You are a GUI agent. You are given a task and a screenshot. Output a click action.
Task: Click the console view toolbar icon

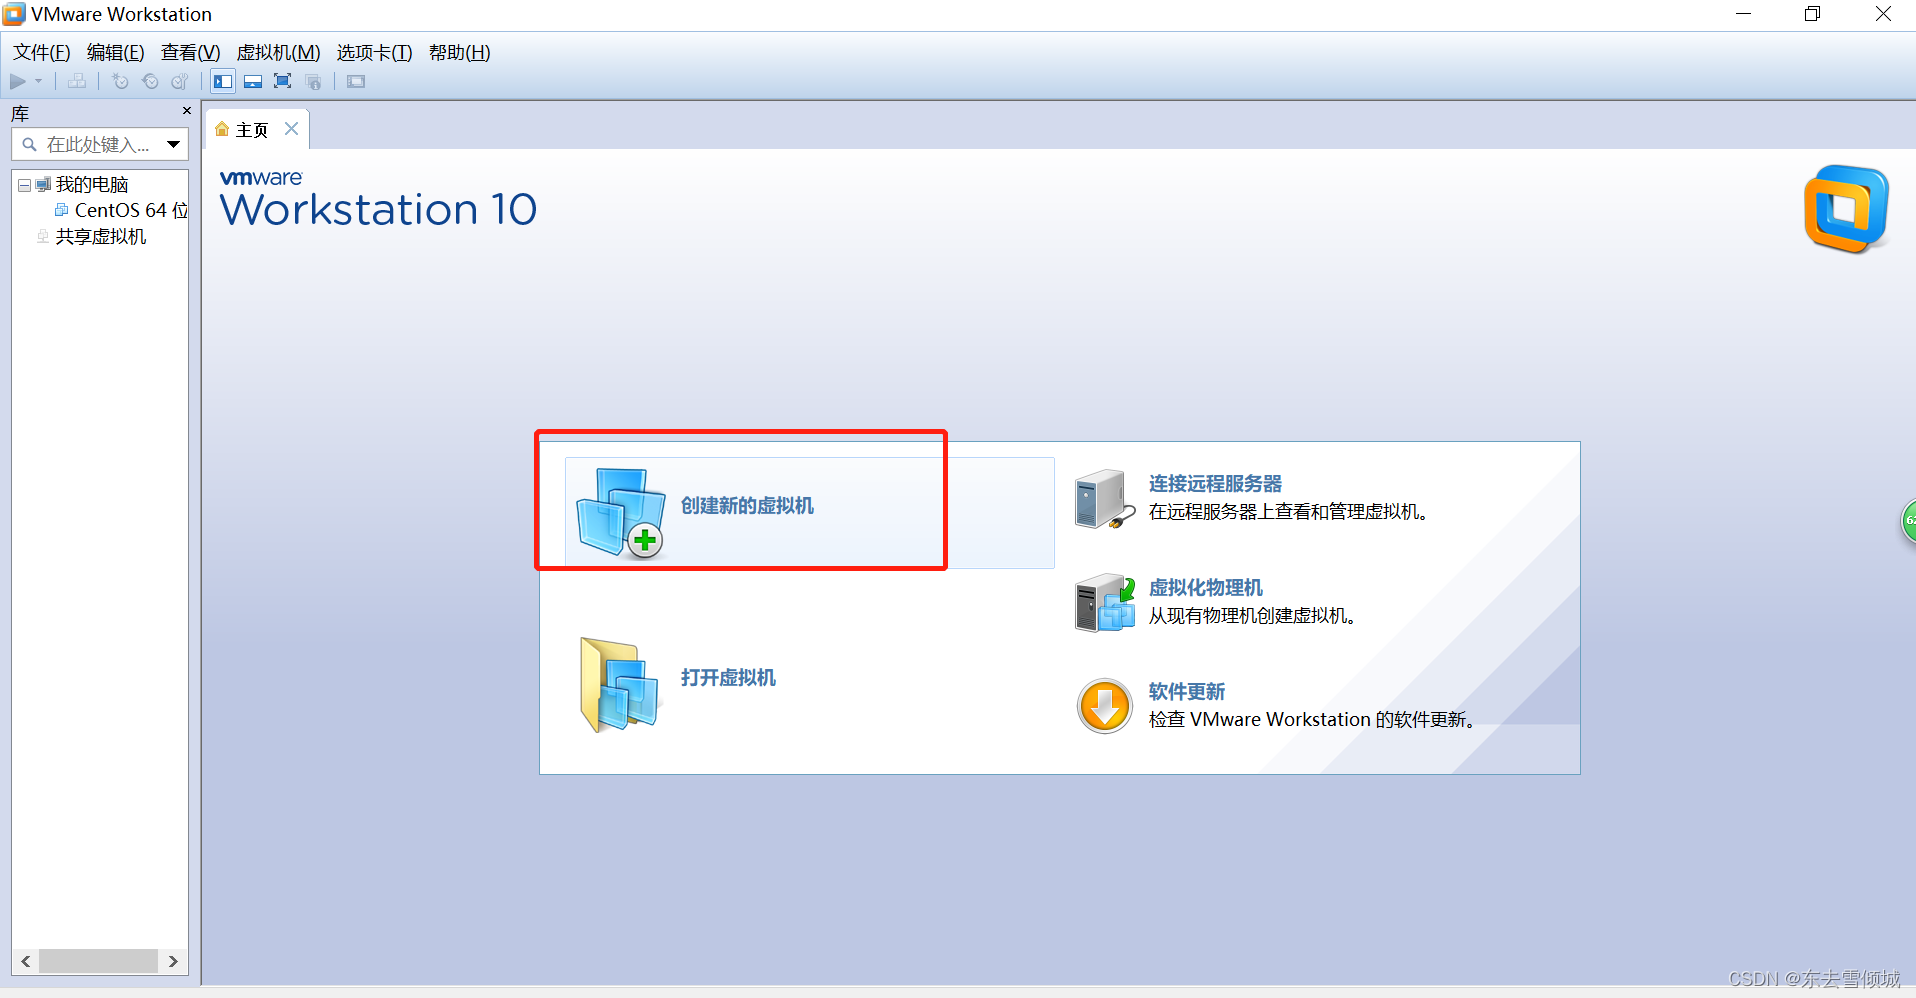pos(356,82)
